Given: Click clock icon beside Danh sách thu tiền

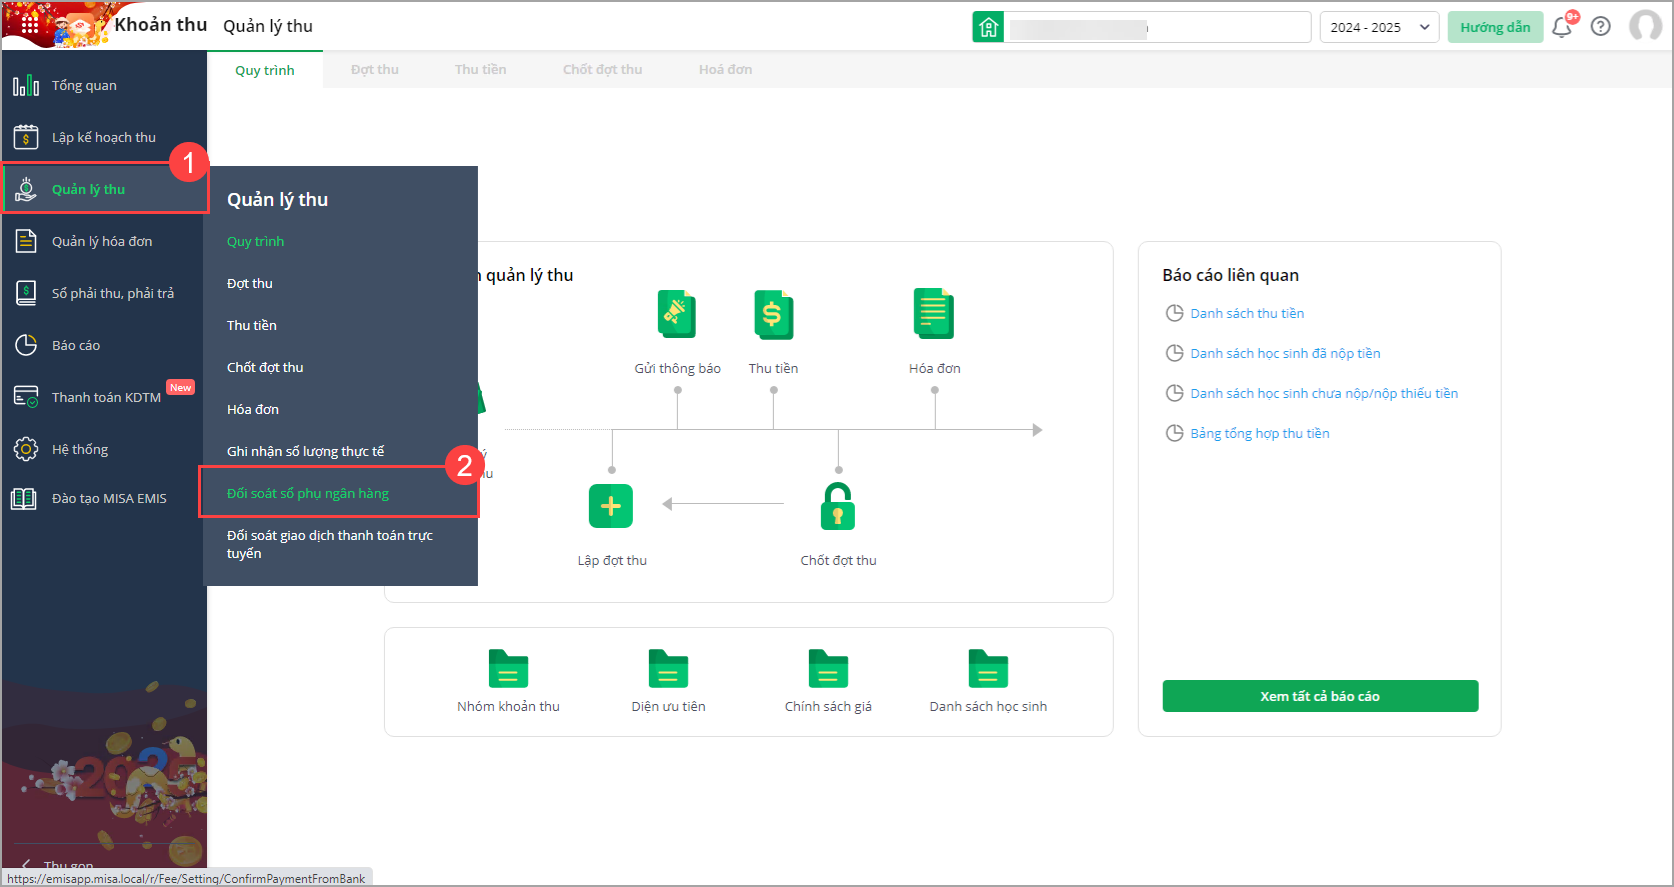Looking at the screenshot, I should click(1175, 313).
